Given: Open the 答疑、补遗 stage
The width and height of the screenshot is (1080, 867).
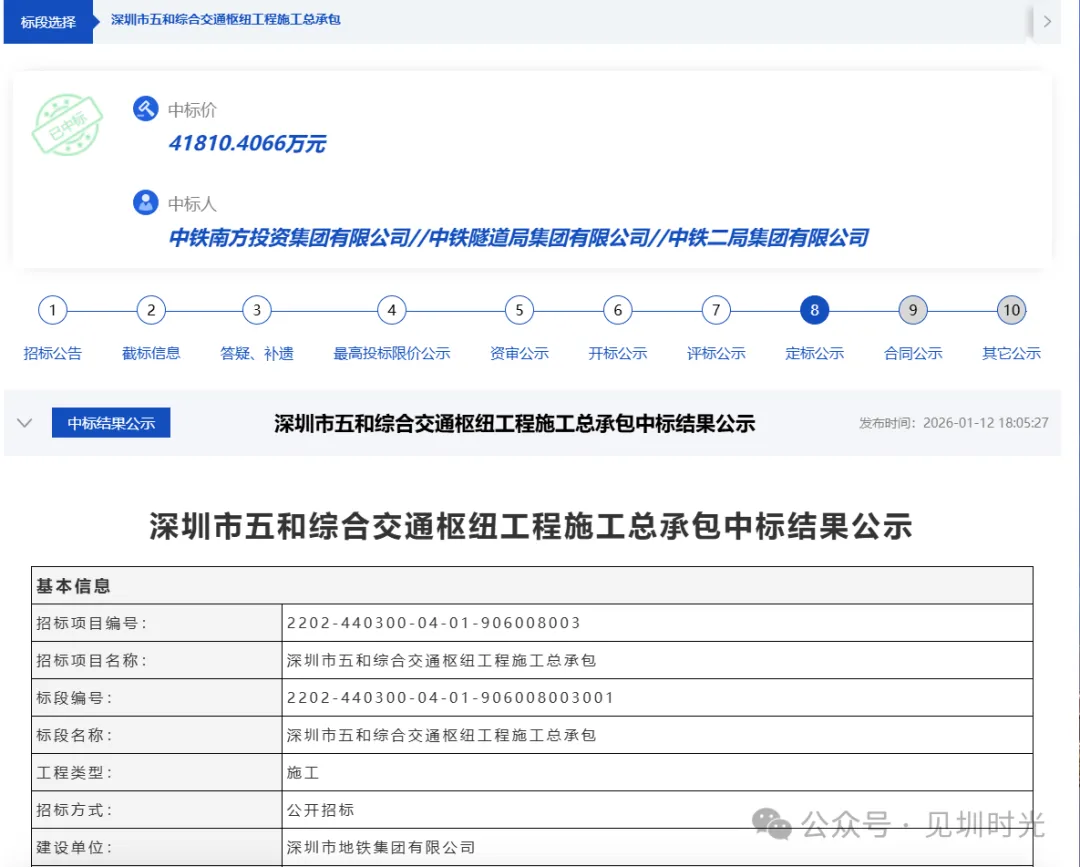Looking at the screenshot, I should [x=257, y=353].
